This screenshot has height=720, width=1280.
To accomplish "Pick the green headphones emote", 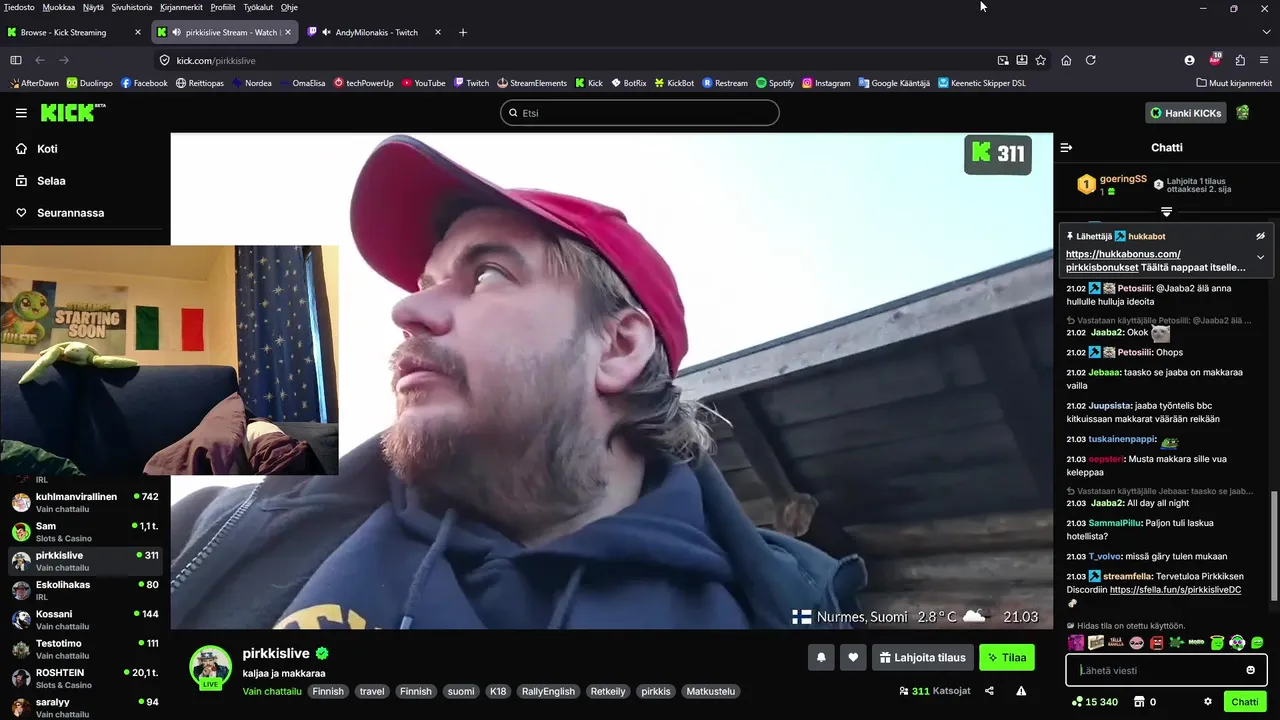I will [x=1237, y=643].
